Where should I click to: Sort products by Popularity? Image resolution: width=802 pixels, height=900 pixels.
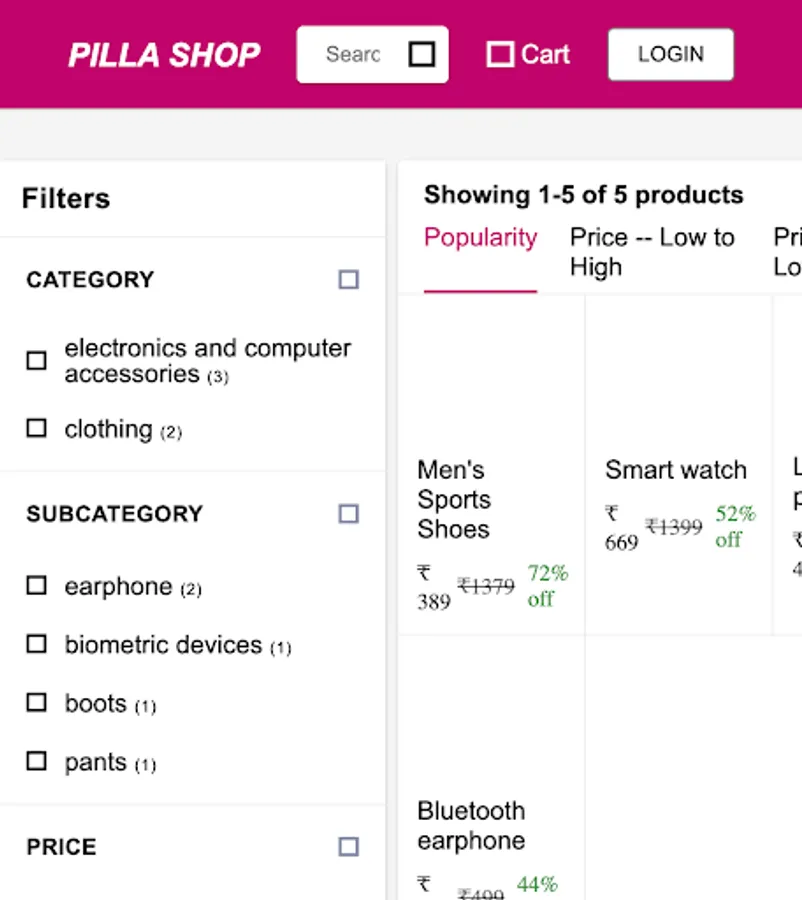tap(480, 238)
